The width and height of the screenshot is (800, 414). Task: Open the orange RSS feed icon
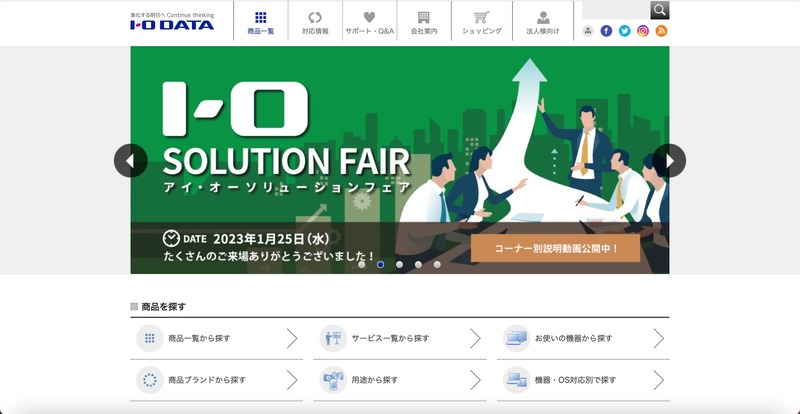click(661, 31)
